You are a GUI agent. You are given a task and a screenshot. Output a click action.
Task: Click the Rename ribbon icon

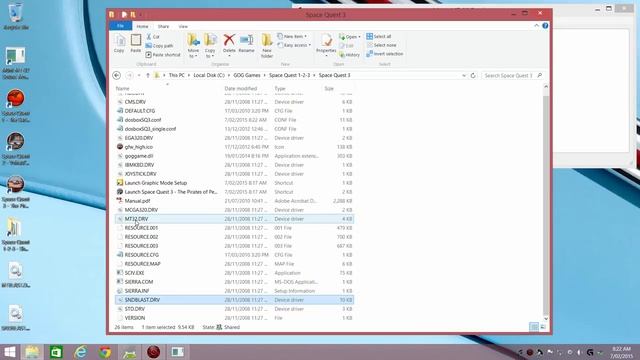246,44
